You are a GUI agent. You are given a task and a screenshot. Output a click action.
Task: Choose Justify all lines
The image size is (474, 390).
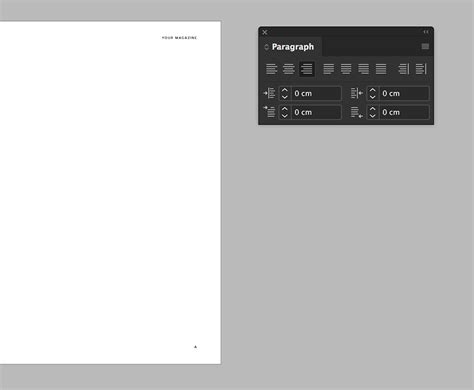tap(381, 69)
